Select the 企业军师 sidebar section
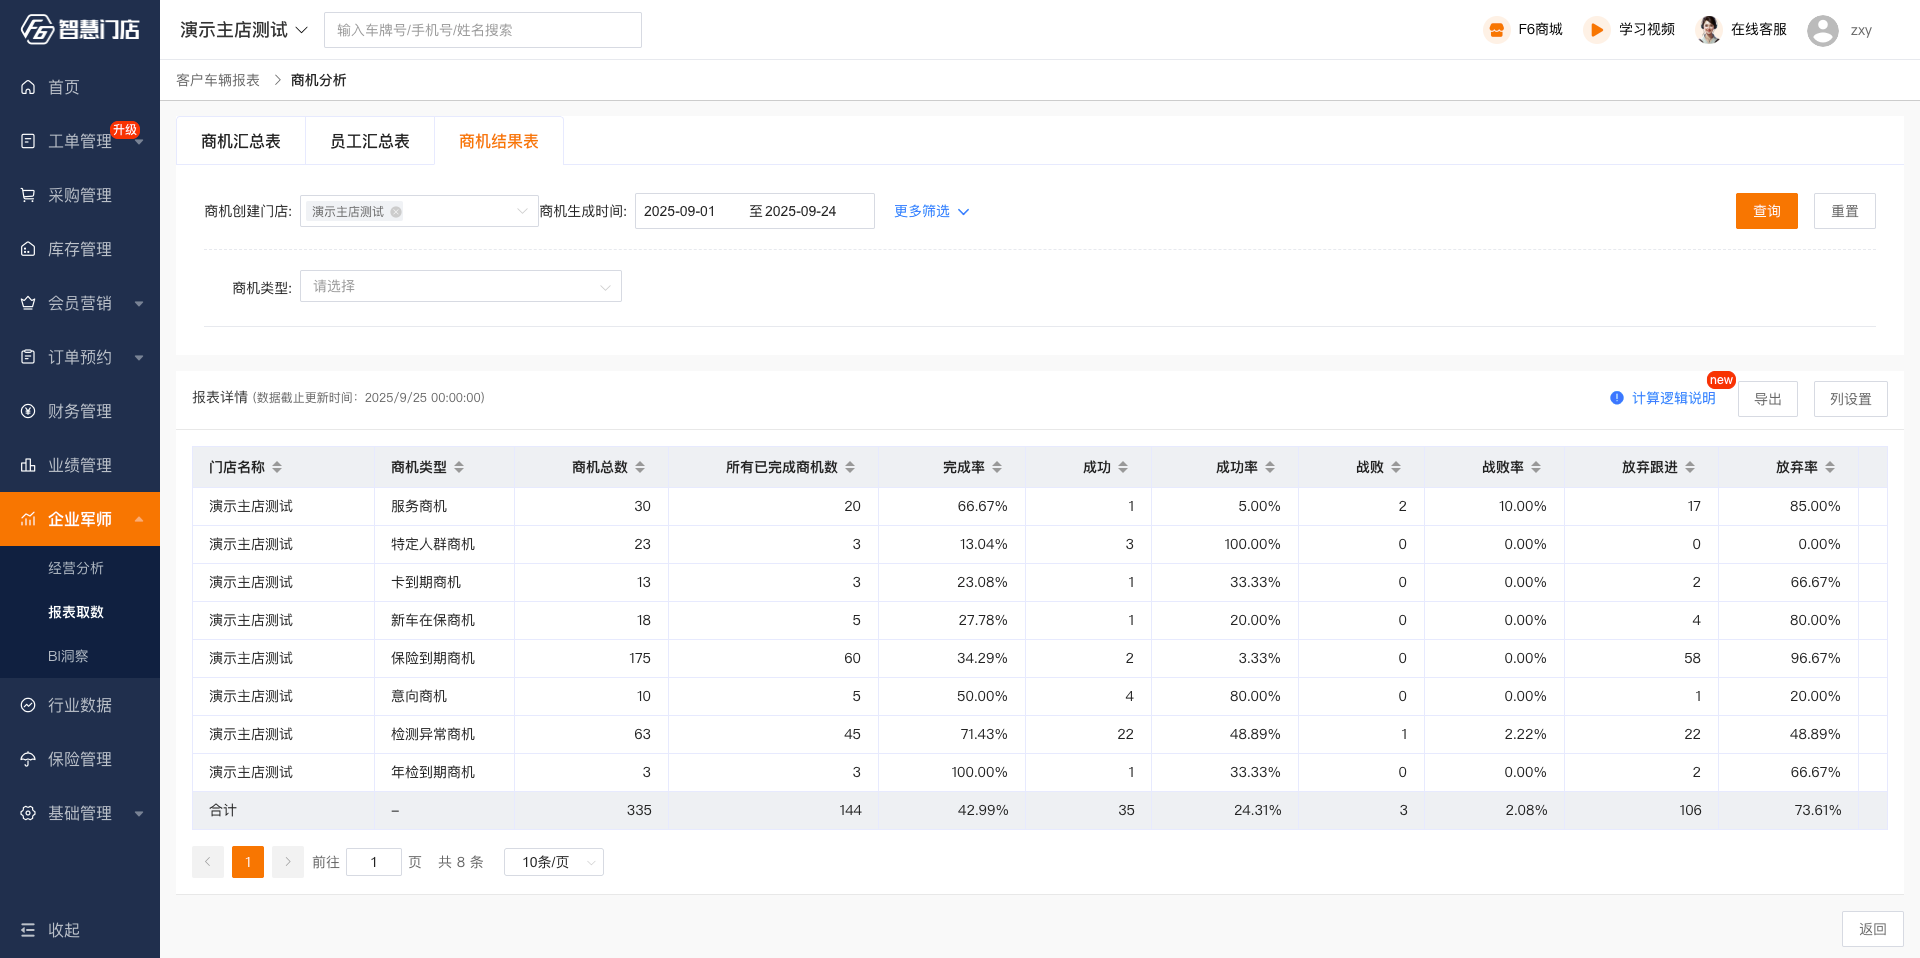1920x958 pixels. (x=80, y=519)
